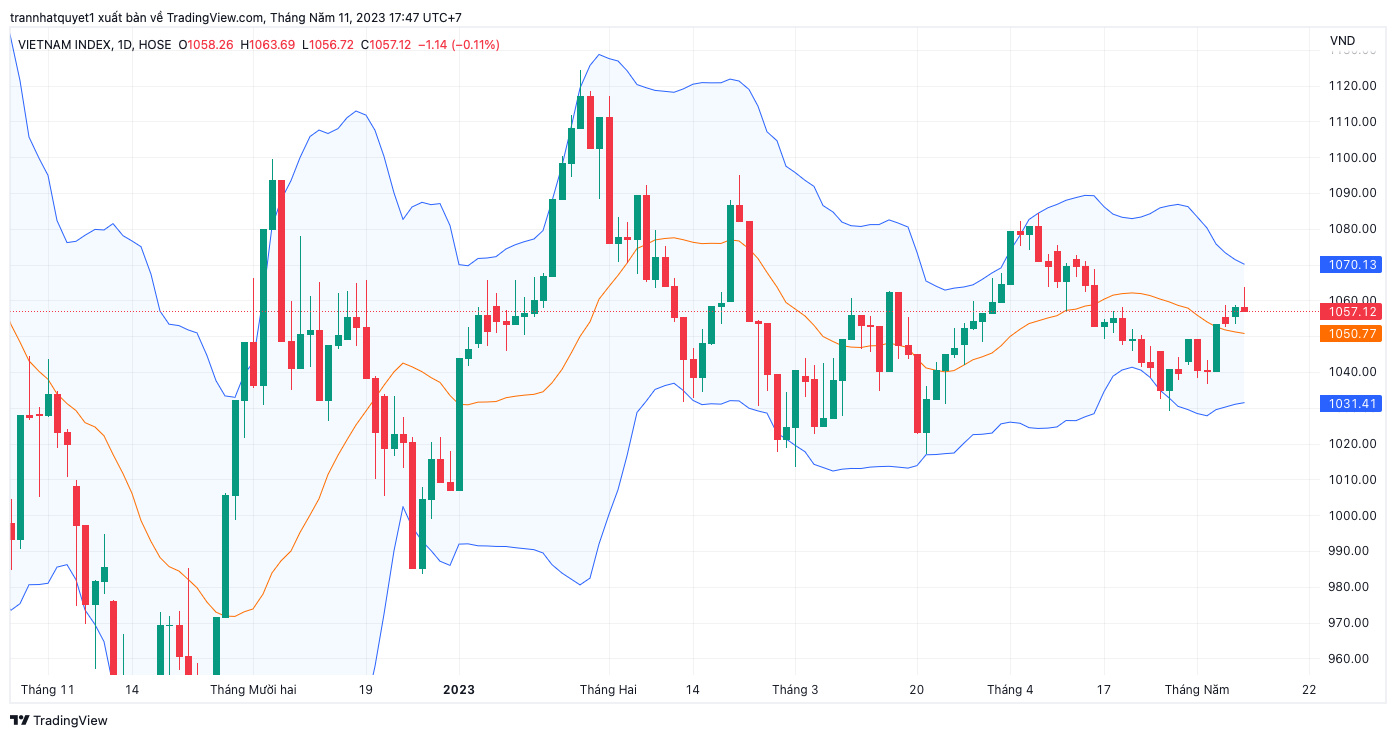Click the Tháng Hai date label
This screenshot has width=1396, height=738.
(x=608, y=690)
